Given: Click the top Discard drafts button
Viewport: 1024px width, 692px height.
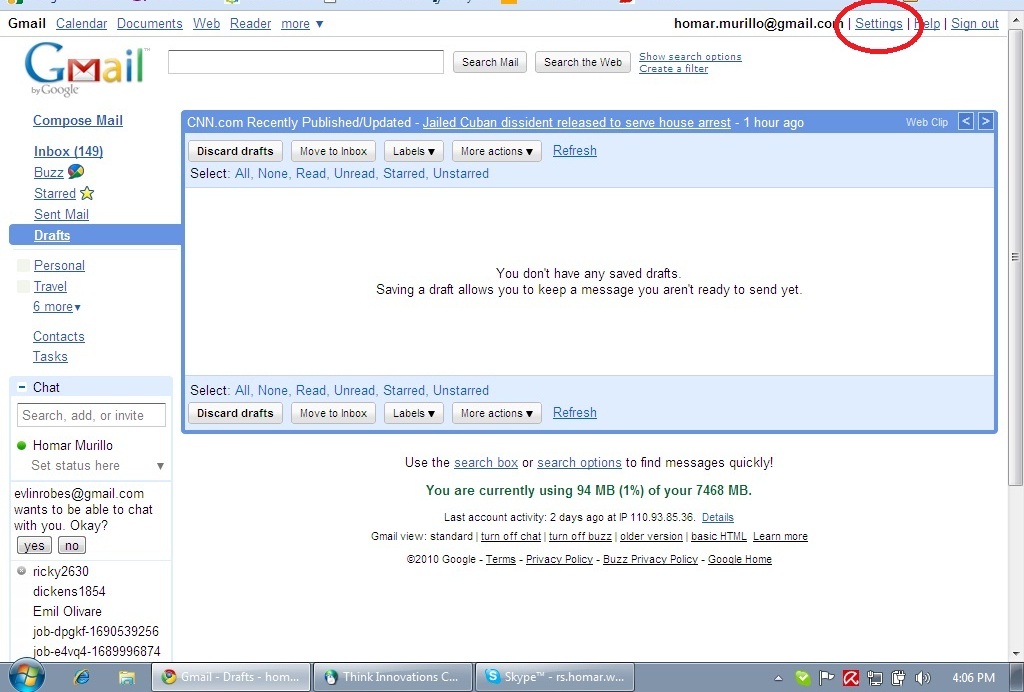Looking at the screenshot, I should (x=235, y=151).
